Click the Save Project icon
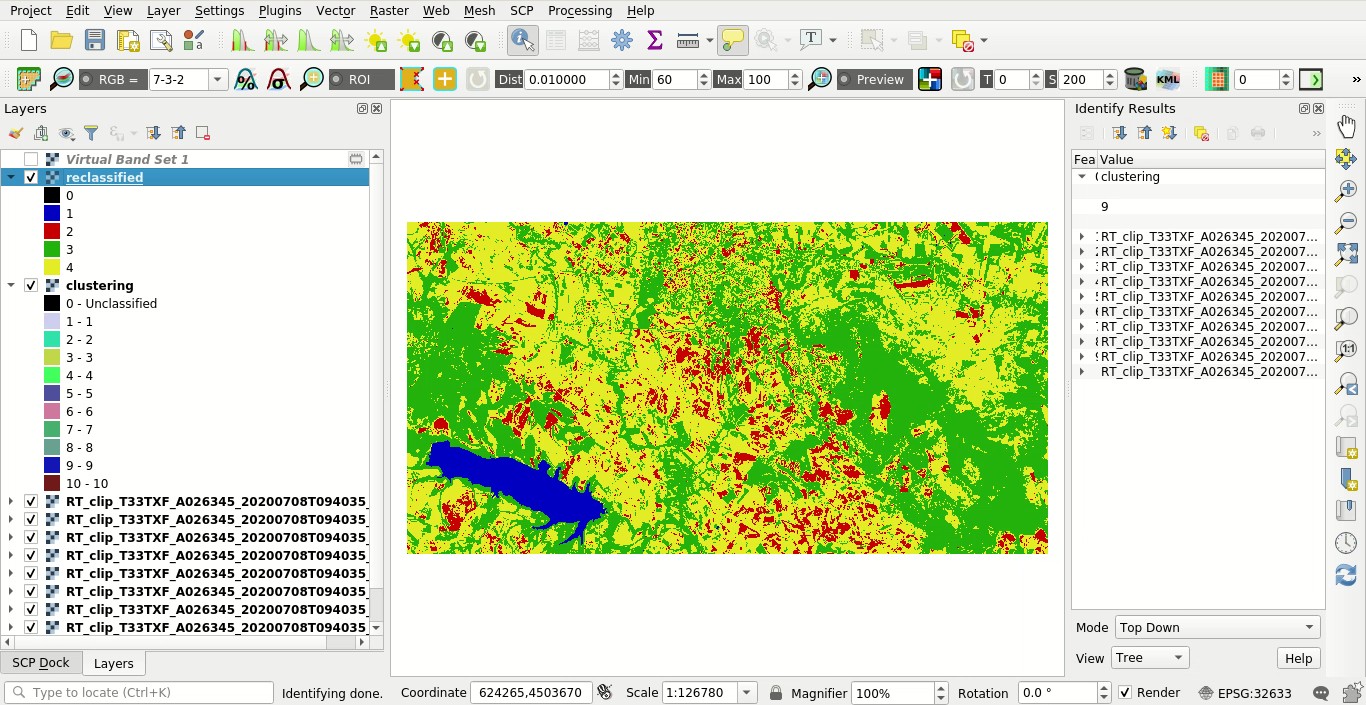The image size is (1366, 705). tap(95, 41)
